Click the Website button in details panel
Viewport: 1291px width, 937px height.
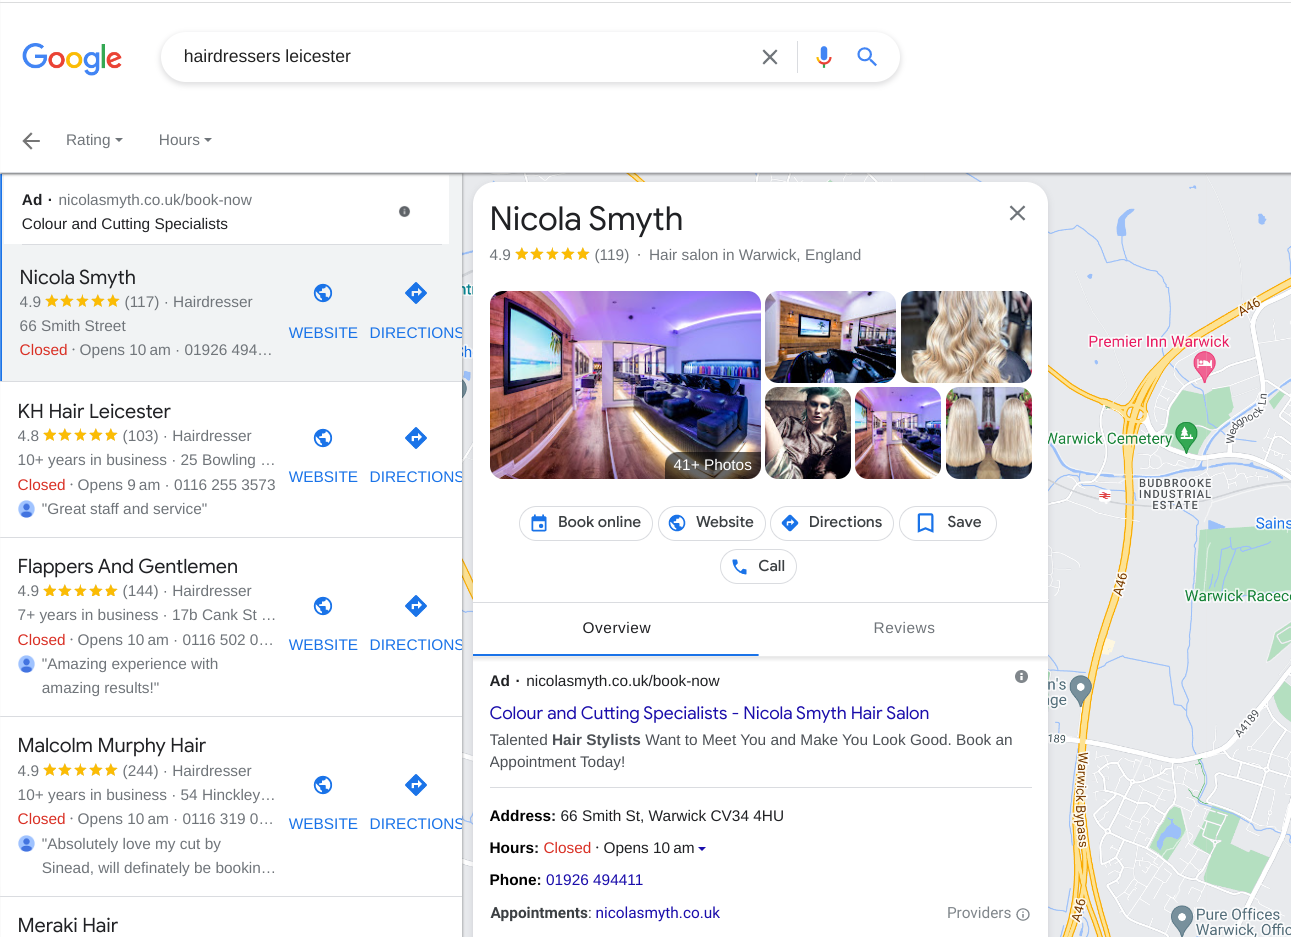(x=712, y=523)
